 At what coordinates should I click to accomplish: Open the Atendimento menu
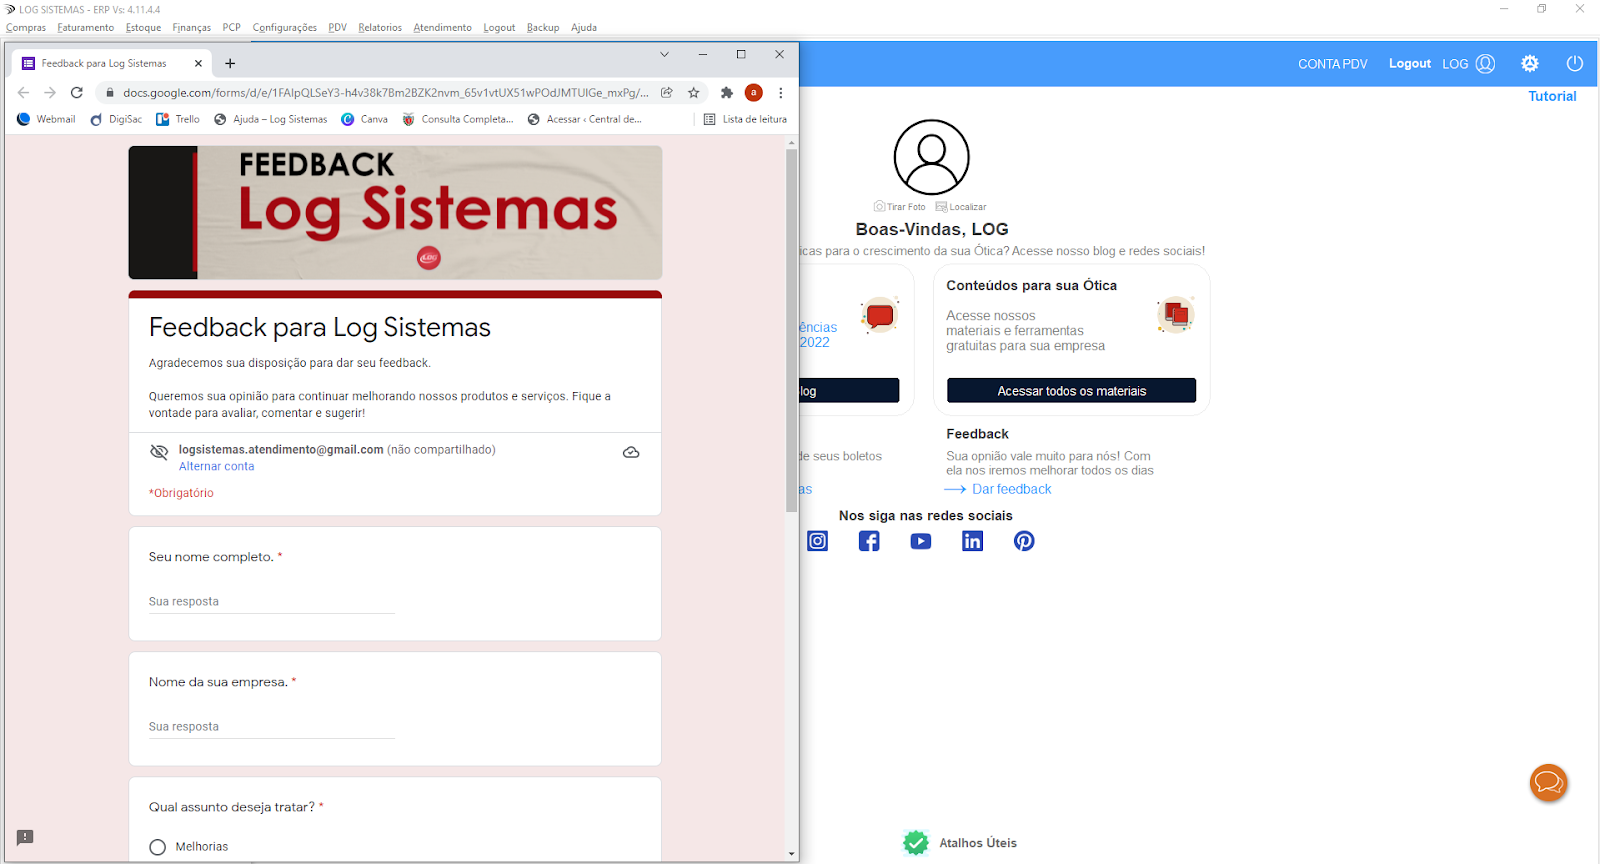pyautogui.click(x=442, y=28)
